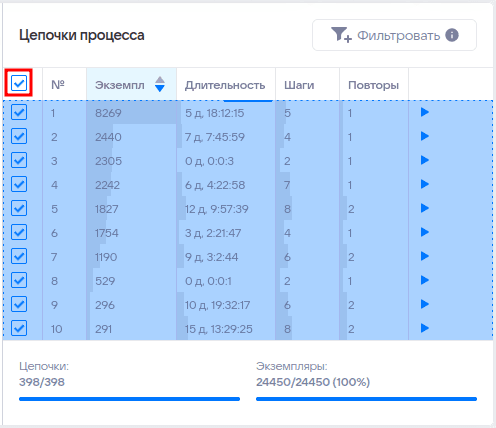The image size is (496, 428).
Task: Play the chain with 1754 instances
Action: click(424, 232)
